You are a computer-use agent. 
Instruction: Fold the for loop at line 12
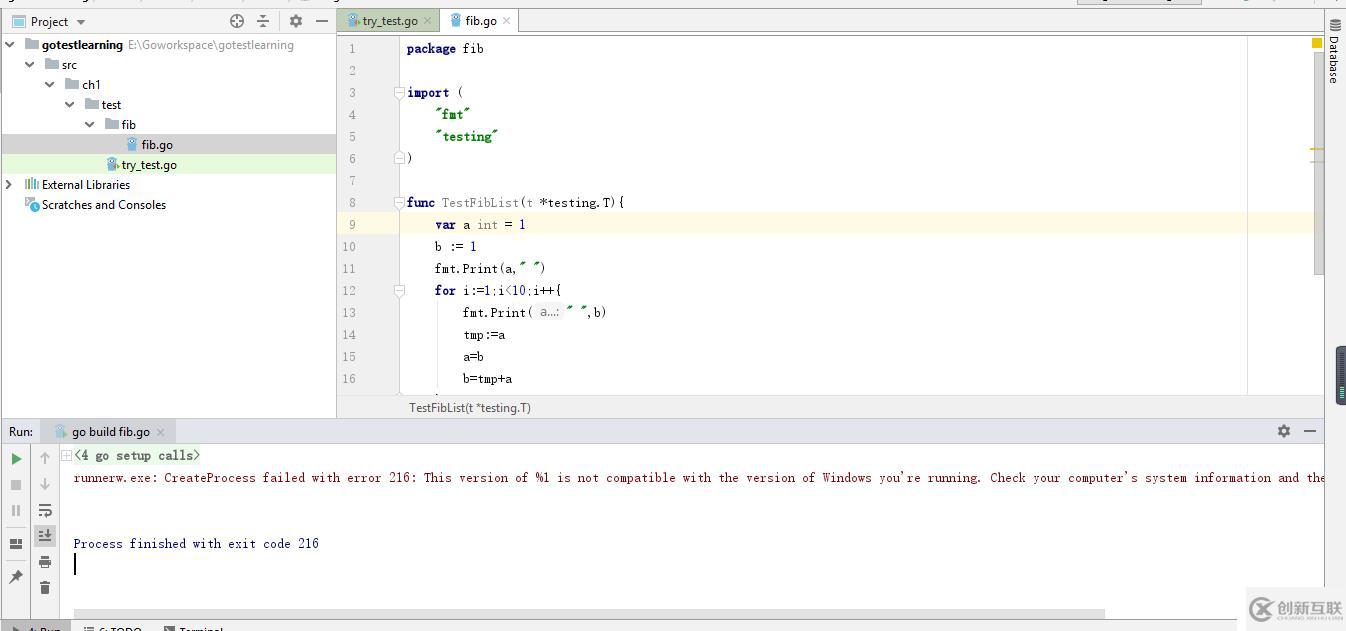pos(399,290)
